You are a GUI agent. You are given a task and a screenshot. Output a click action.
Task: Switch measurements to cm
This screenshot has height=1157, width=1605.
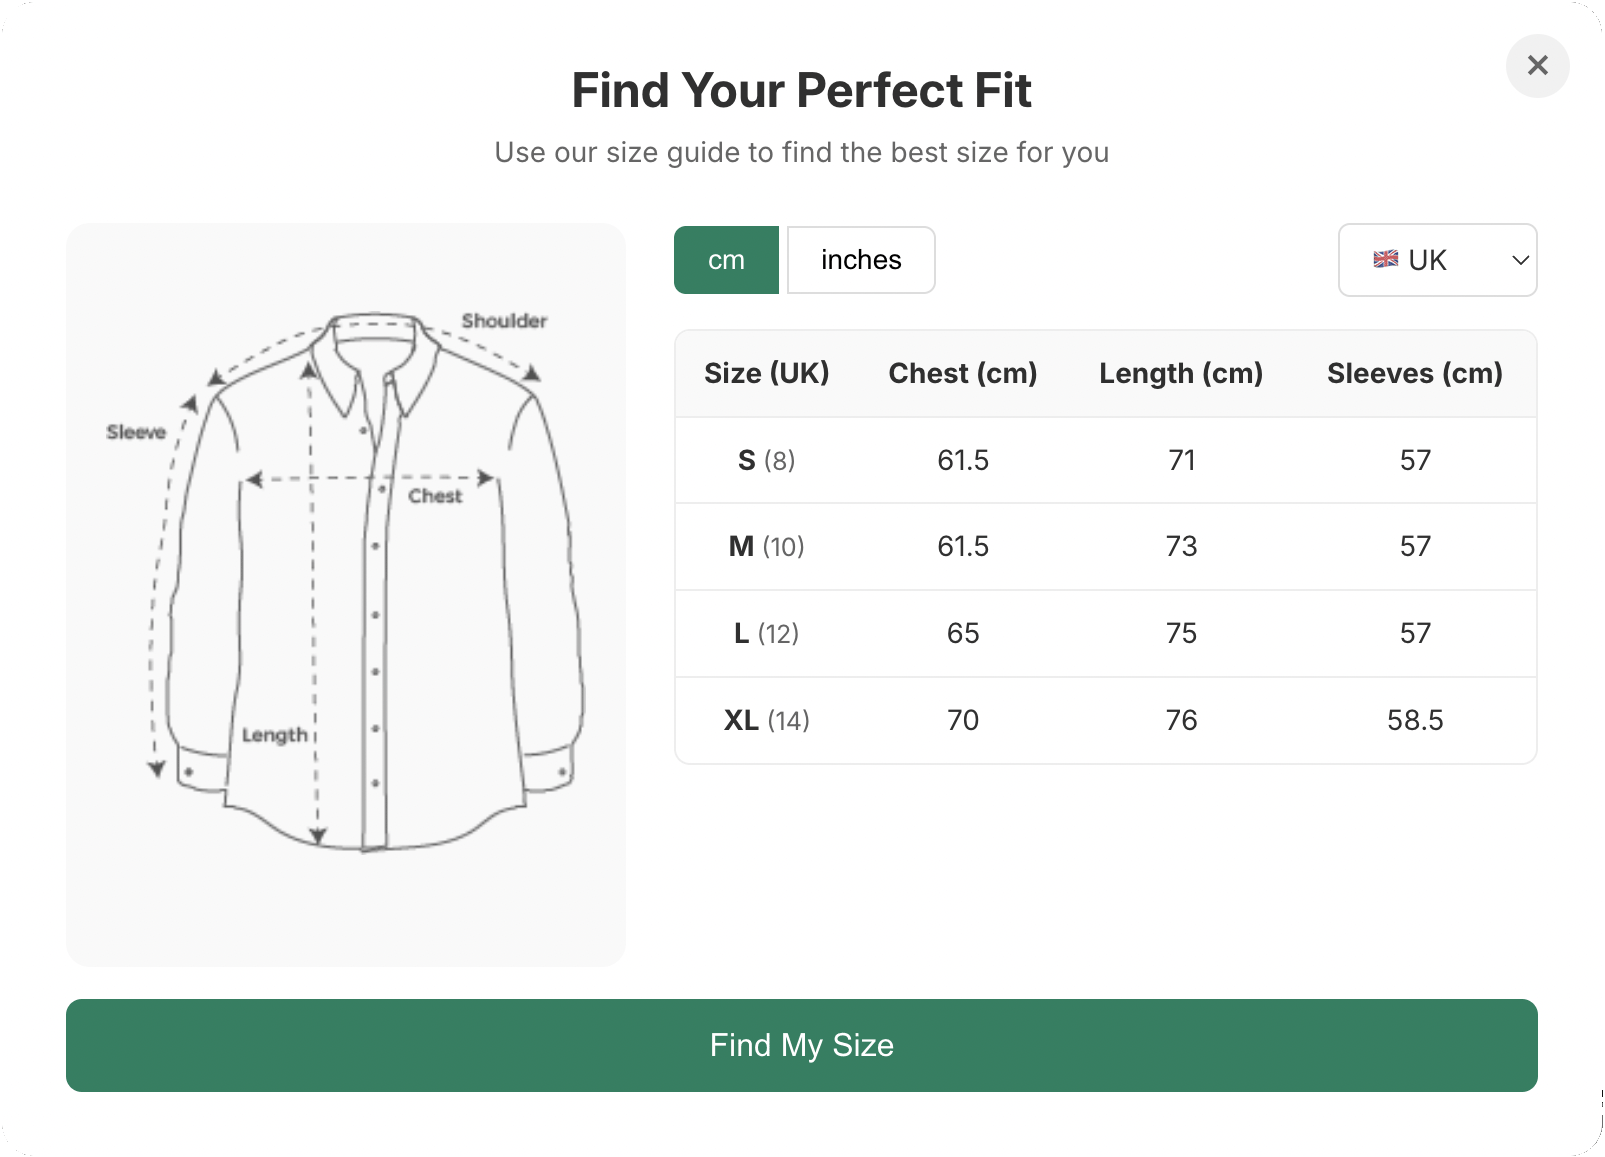point(726,260)
